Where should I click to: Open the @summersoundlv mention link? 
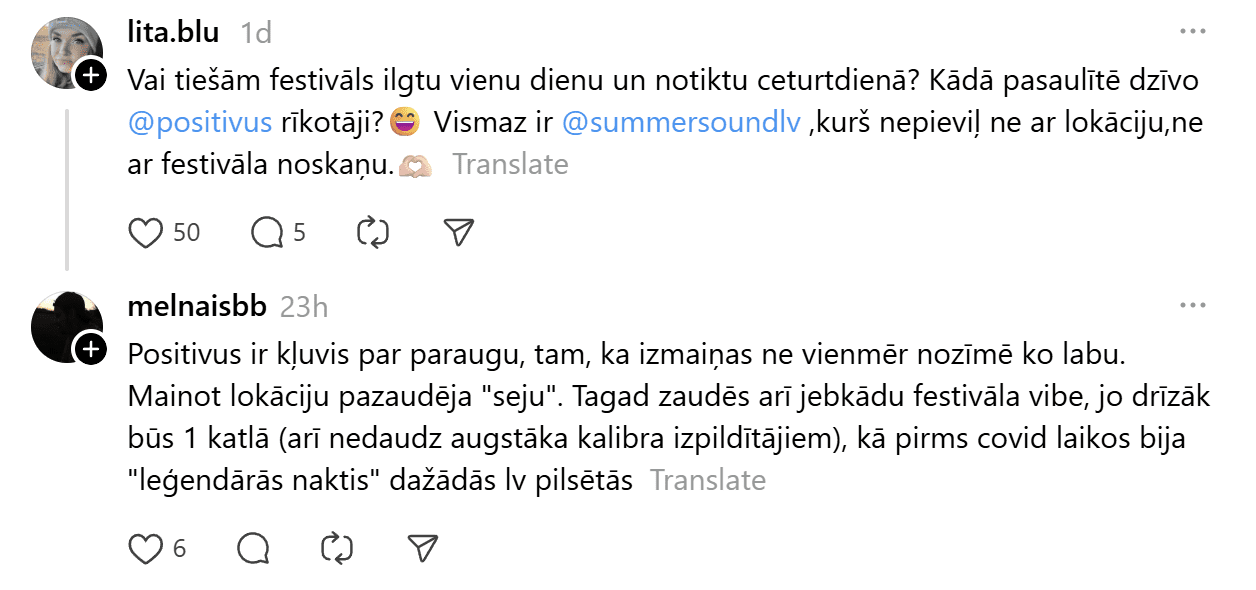(x=682, y=123)
